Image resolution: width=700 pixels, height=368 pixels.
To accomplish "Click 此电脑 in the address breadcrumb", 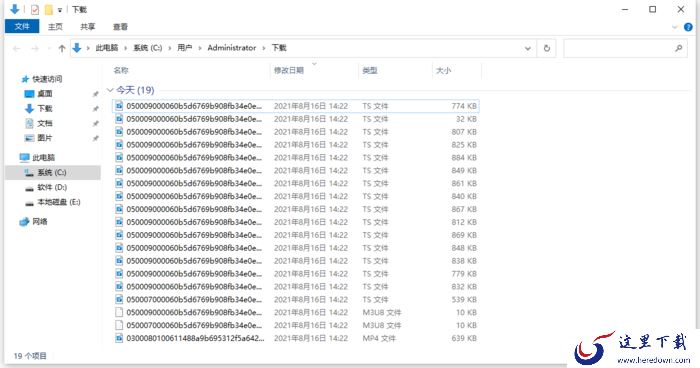I will click(107, 48).
